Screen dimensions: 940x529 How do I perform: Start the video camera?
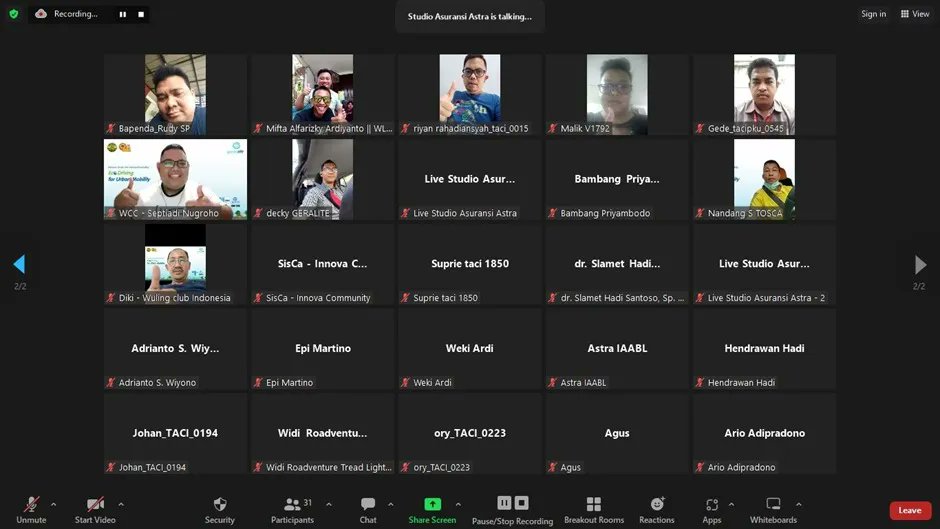coord(95,510)
